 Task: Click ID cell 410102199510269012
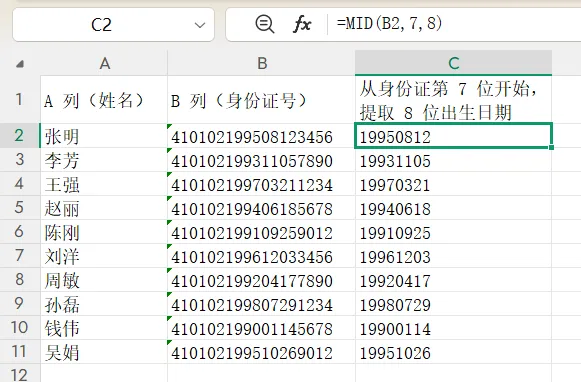tap(261, 352)
